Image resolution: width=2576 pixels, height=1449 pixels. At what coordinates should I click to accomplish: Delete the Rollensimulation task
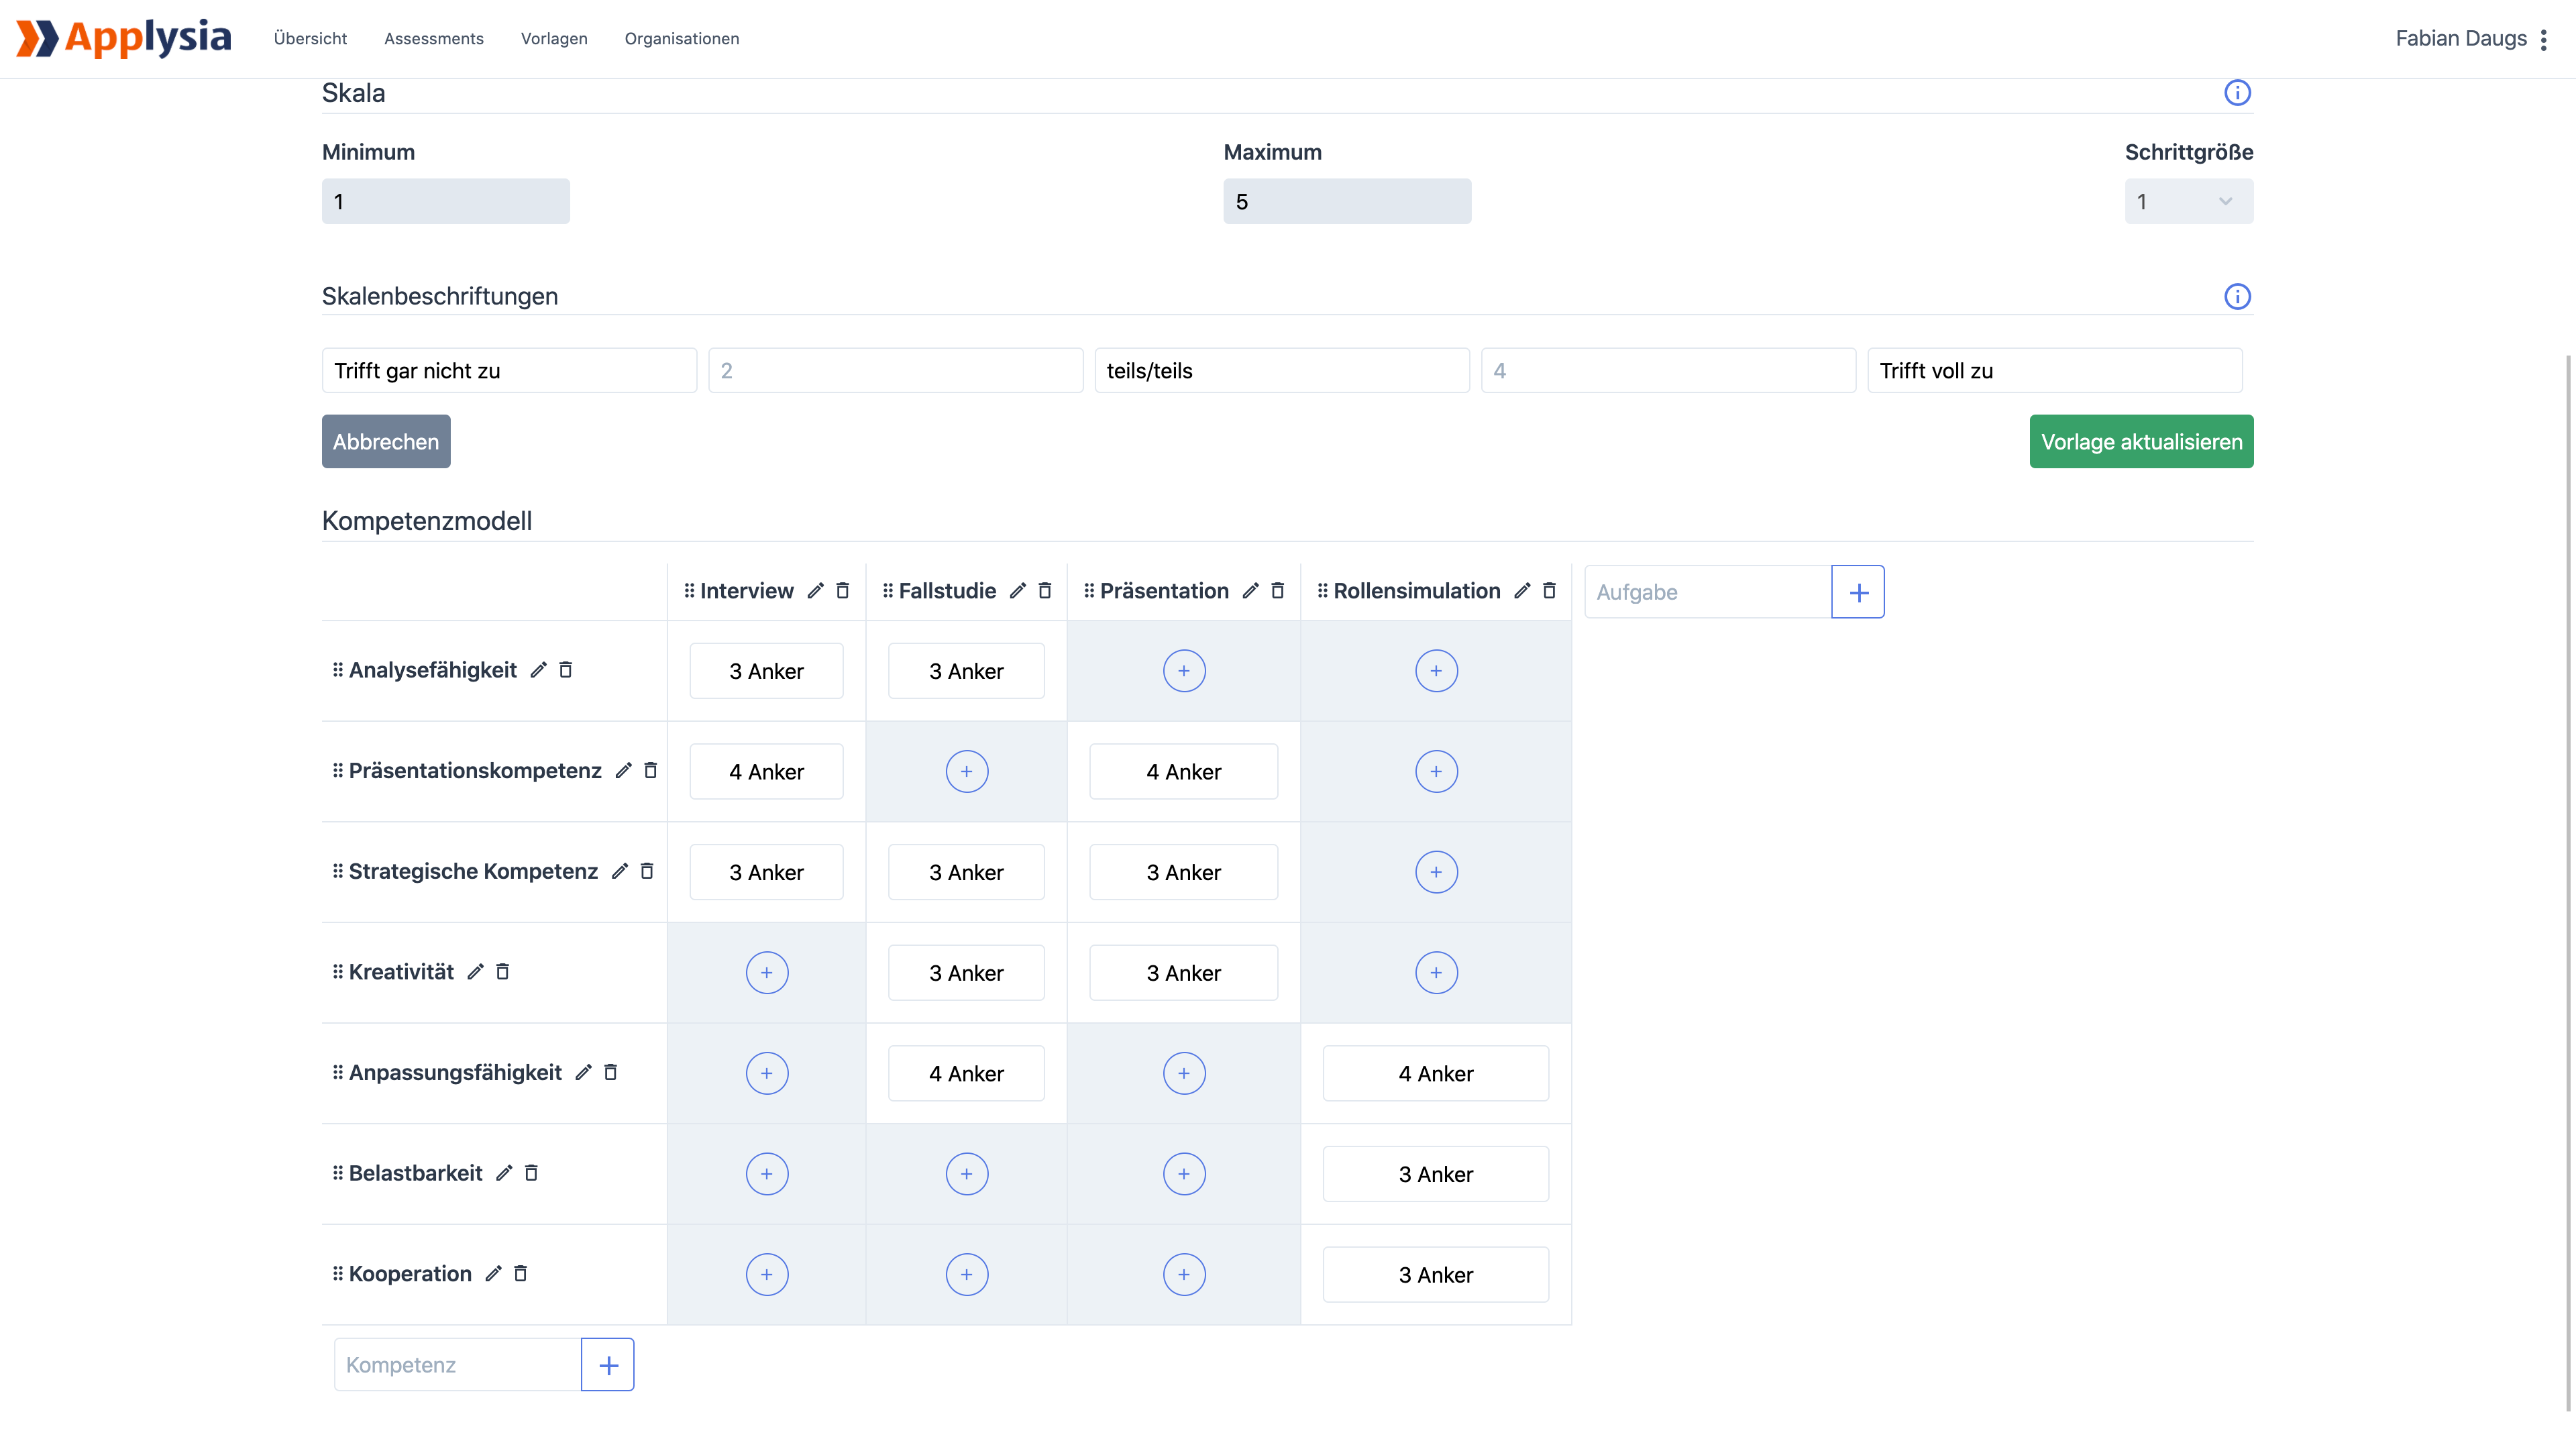(1549, 590)
